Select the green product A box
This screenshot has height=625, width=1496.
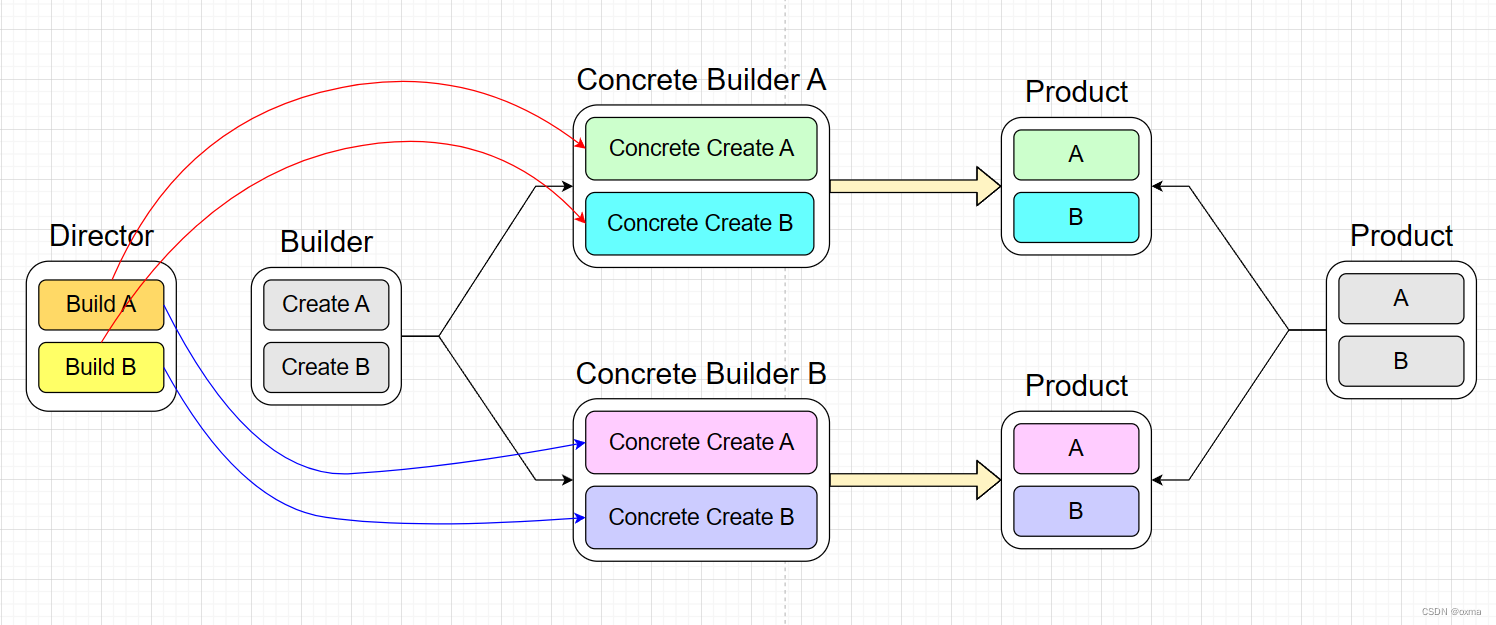pos(1076,155)
